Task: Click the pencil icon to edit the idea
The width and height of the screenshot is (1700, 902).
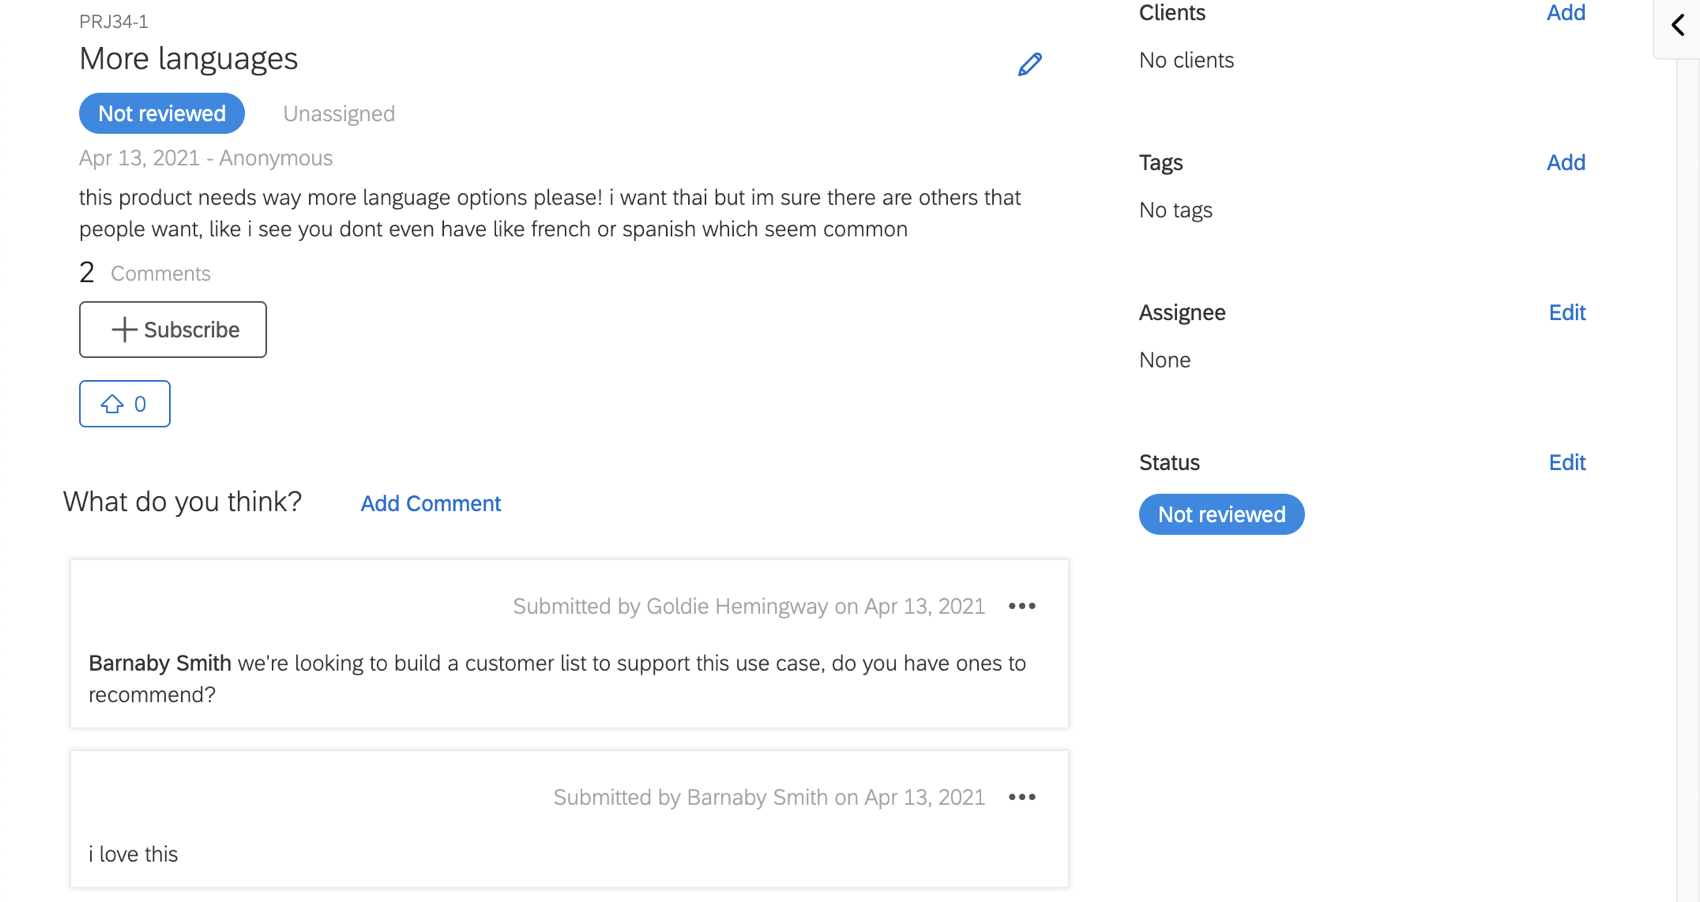Action: tap(1030, 64)
